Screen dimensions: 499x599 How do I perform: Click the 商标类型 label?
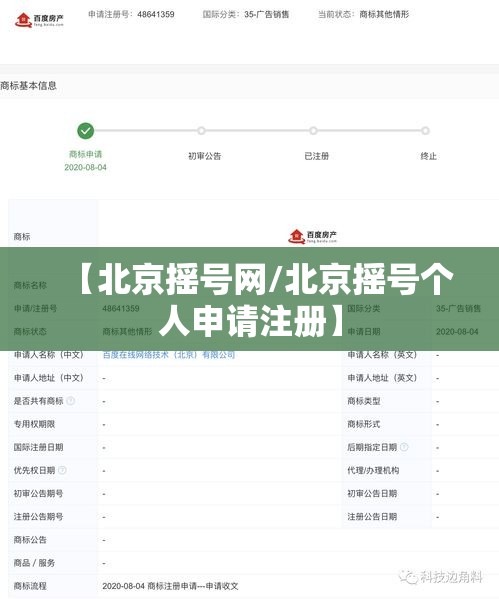pyautogui.click(x=364, y=401)
